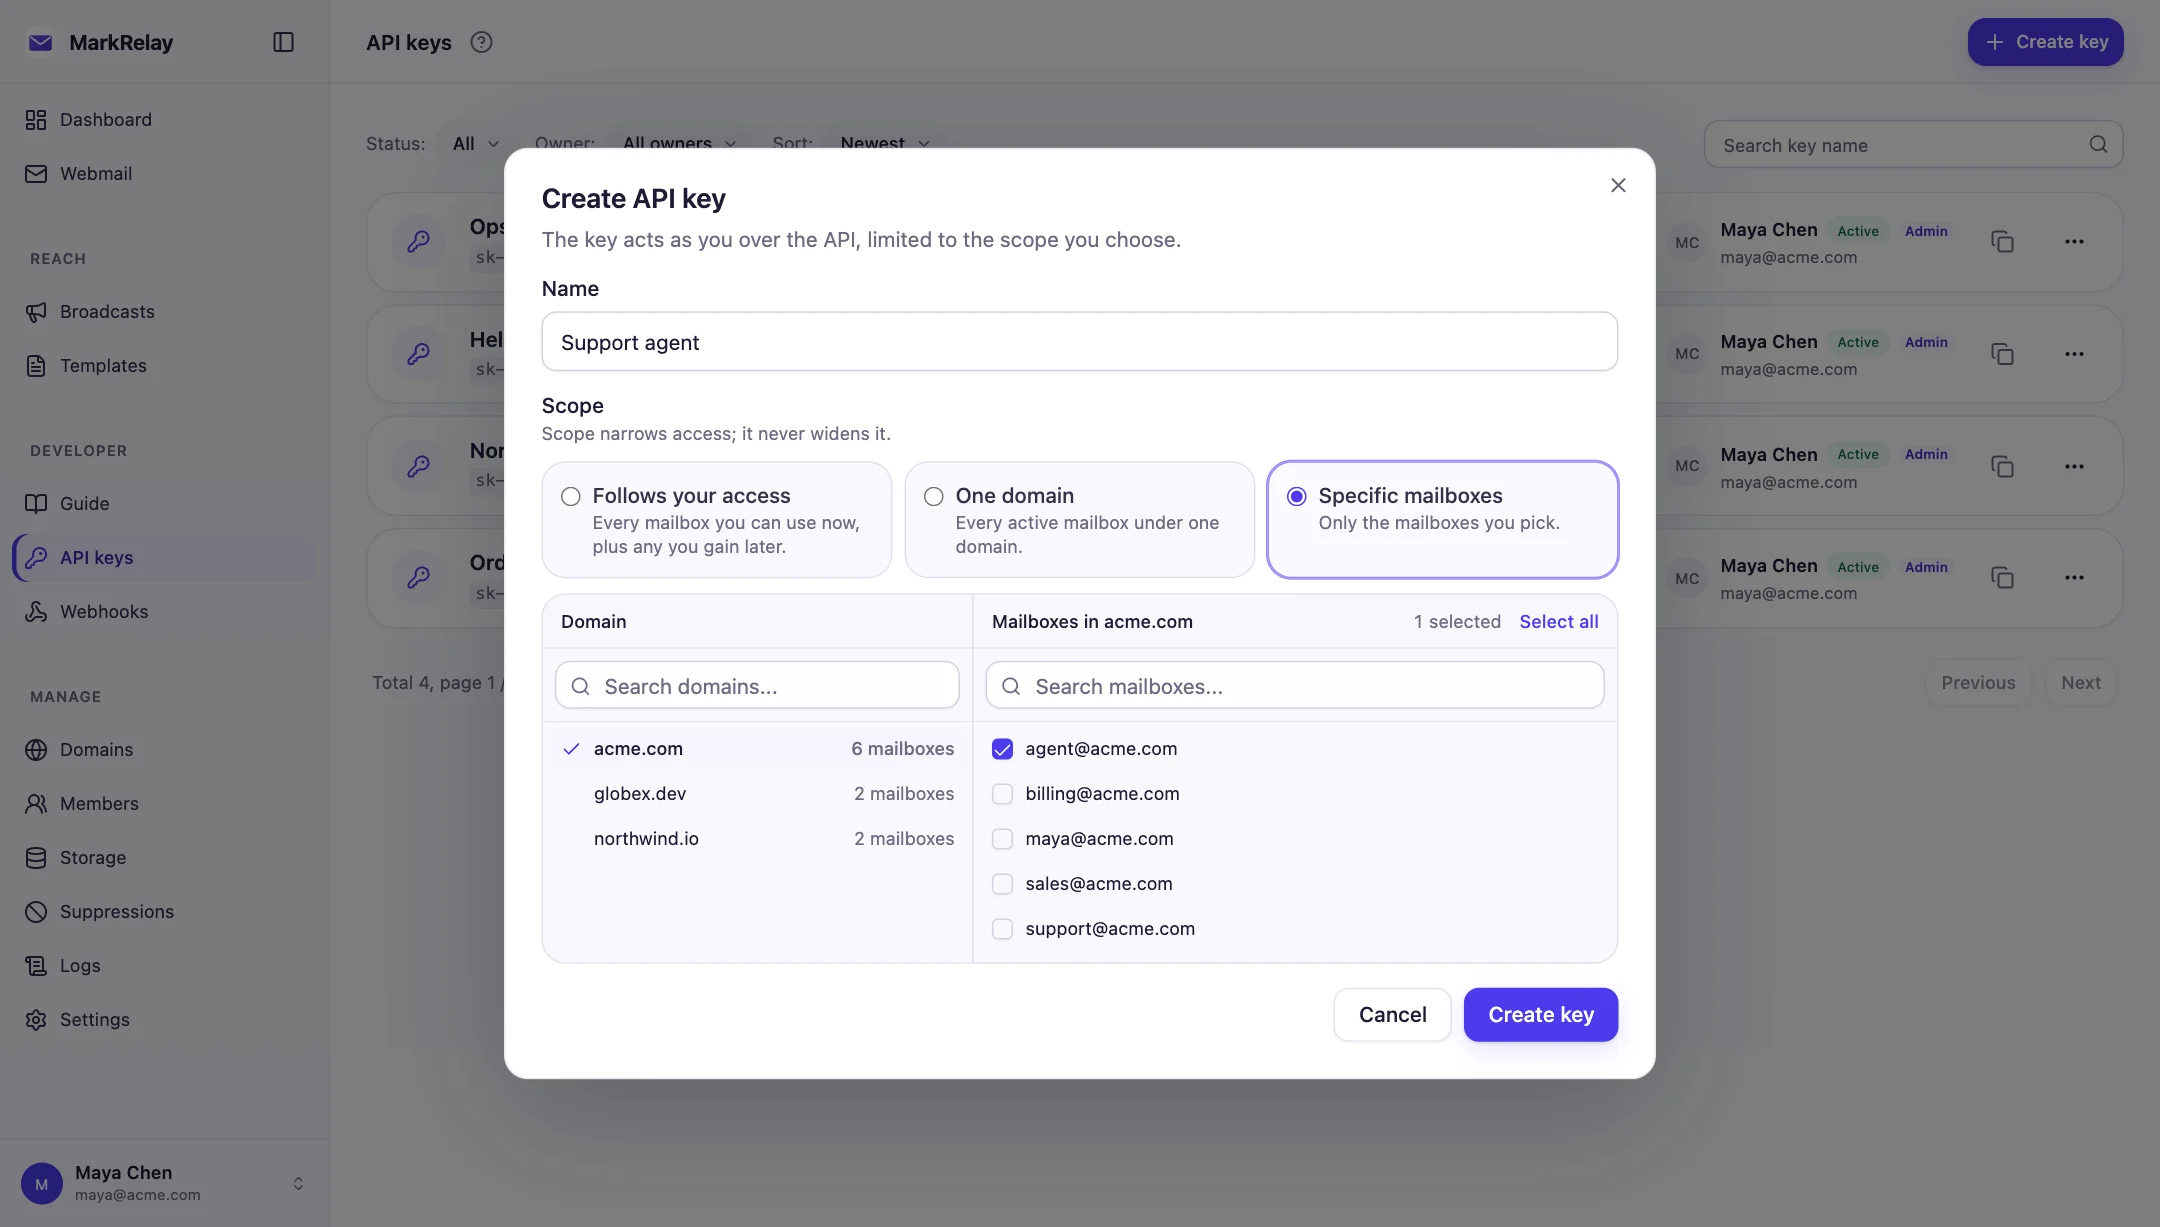This screenshot has width=2160, height=1227.
Task: Check maya@acme.com mailbox
Action: click(1002, 839)
